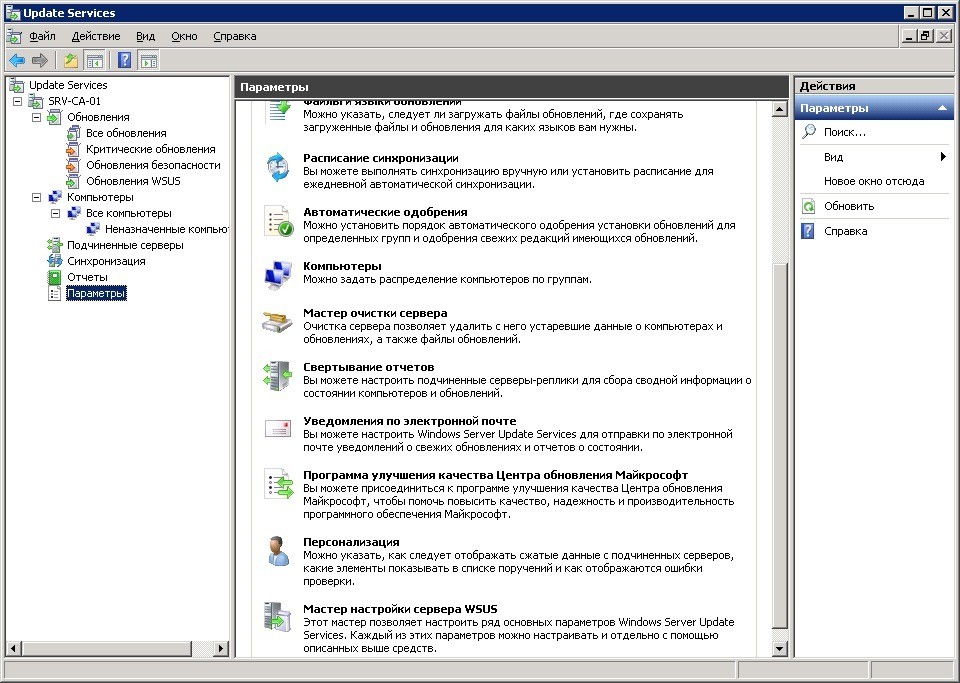Select Критические обновления in tree
The image size is (960, 683).
[x=151, y=149]
